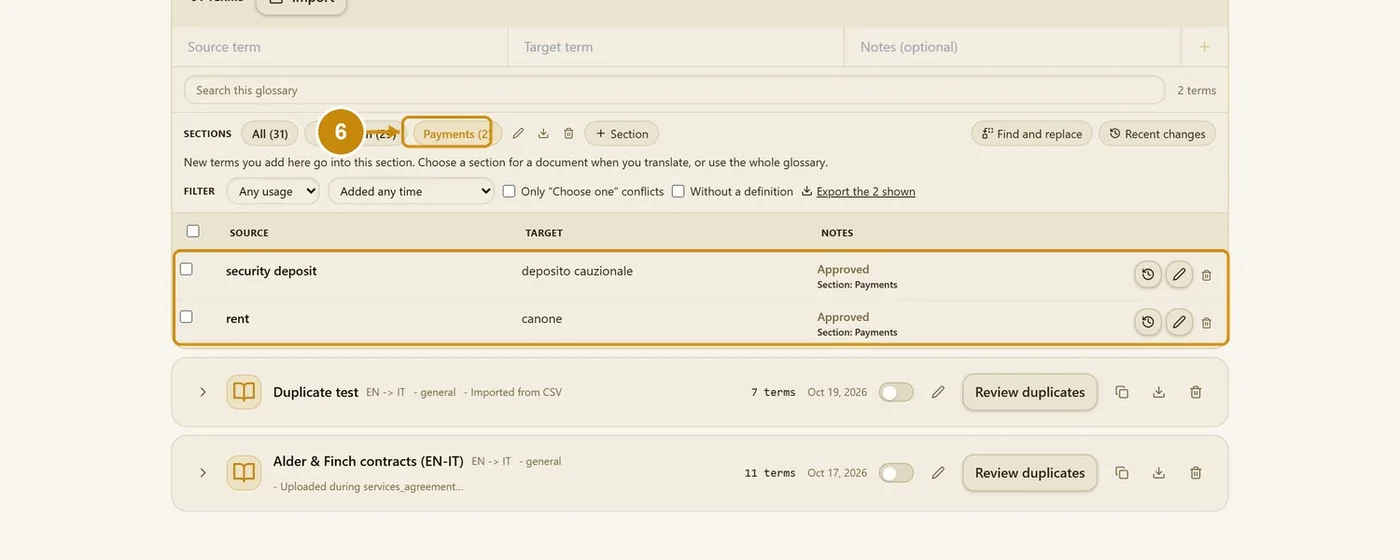1400x560 pixels.
Task: Click the "Oct 17, 2026" date
Action: pos(837,473)
